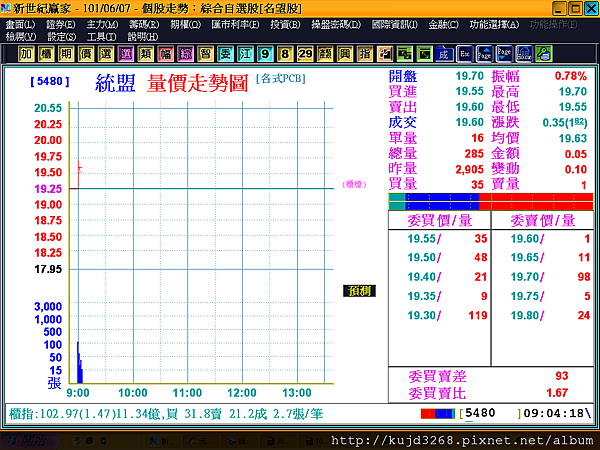Open the 功能選擇(A) menu
The image size is (600, 450).
tap(494, 24)
